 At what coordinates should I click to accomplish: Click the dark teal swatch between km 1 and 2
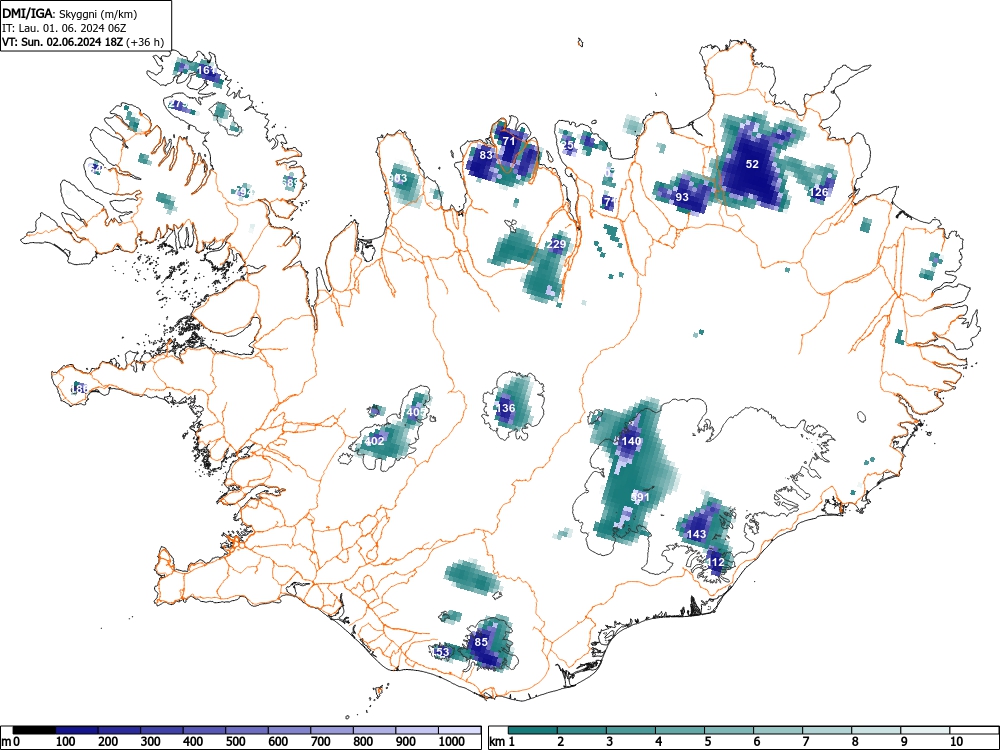533,730
